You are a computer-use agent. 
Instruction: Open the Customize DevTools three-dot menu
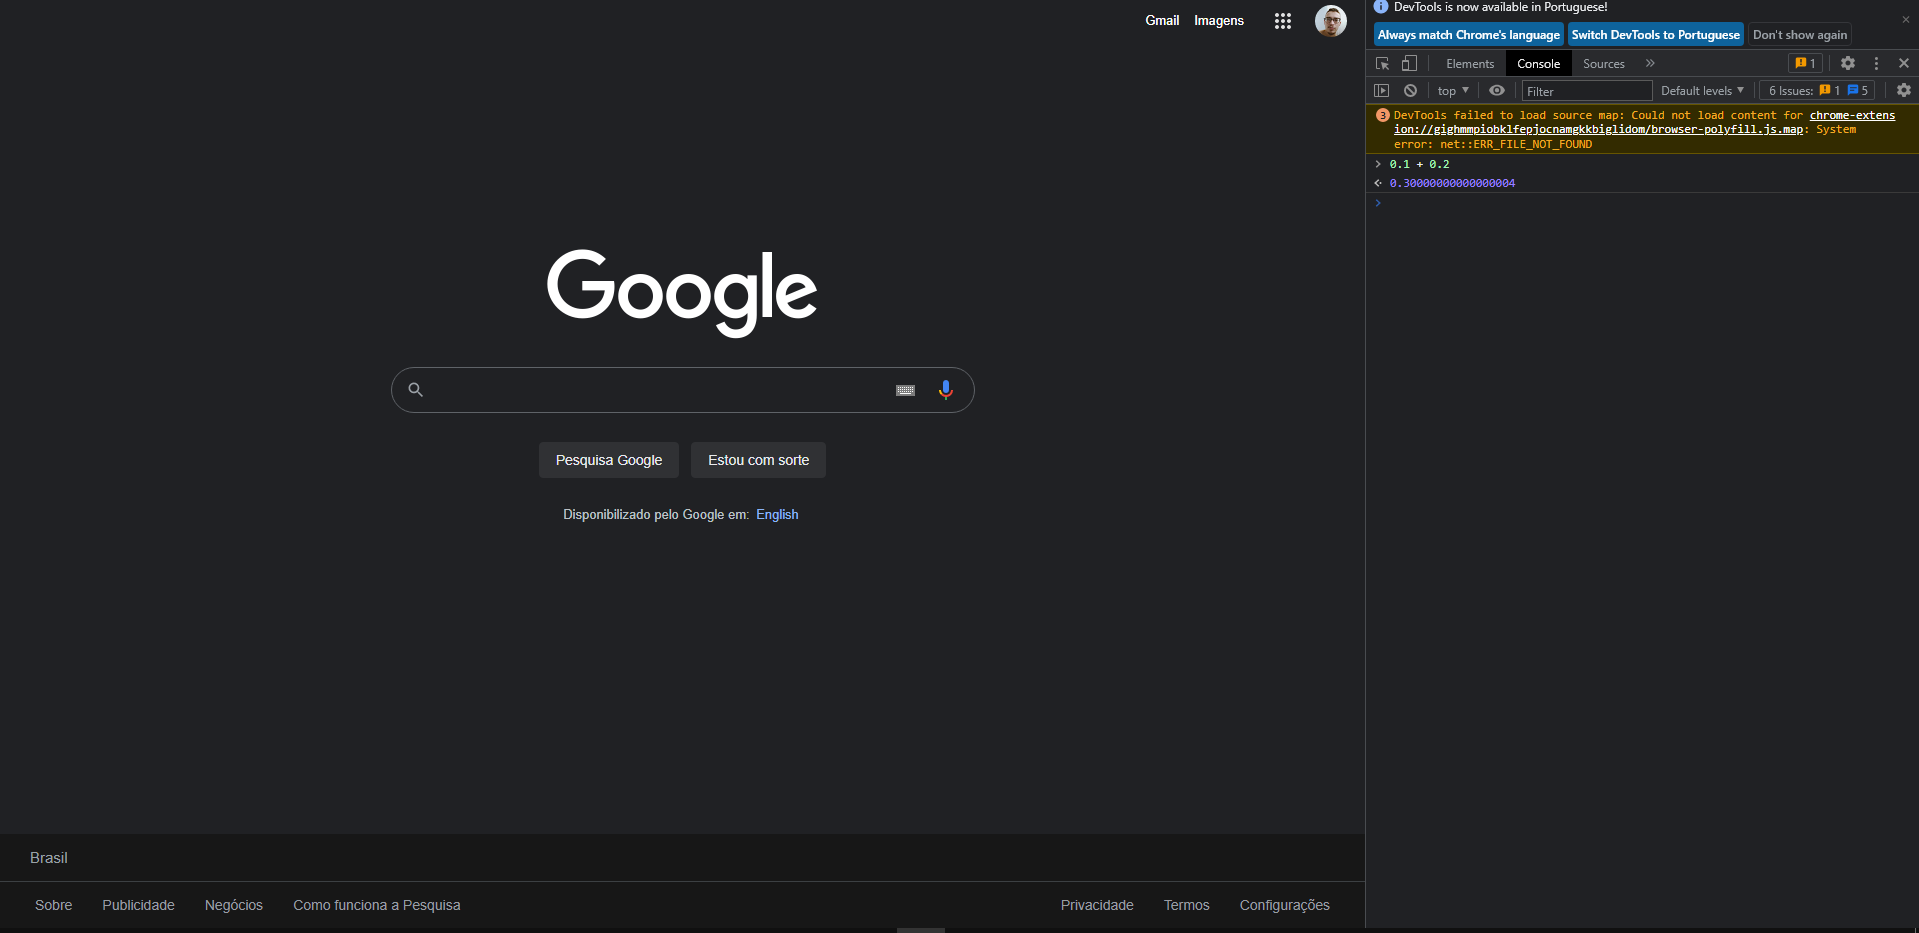[x=1876, y=63]
